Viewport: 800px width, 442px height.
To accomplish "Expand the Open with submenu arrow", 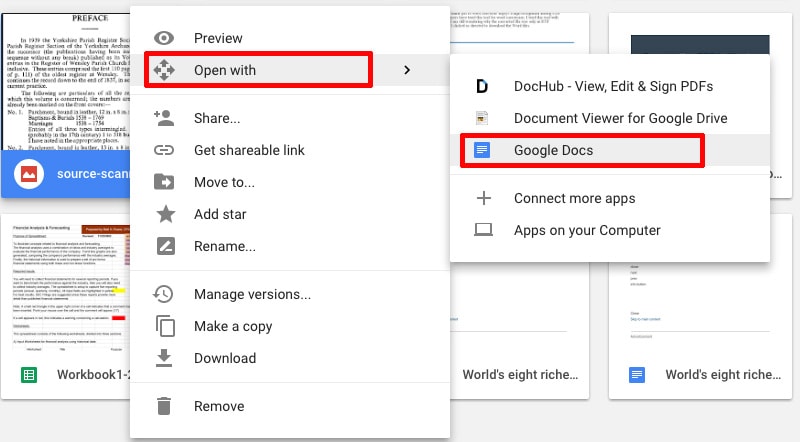I will coord(407,70).
